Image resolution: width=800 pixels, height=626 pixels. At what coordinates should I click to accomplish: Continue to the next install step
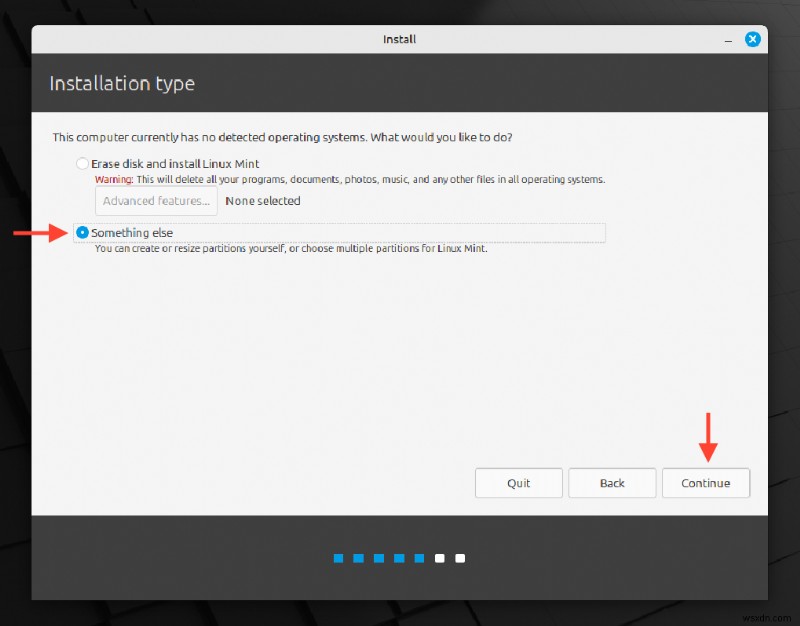[x=706, y=483]
